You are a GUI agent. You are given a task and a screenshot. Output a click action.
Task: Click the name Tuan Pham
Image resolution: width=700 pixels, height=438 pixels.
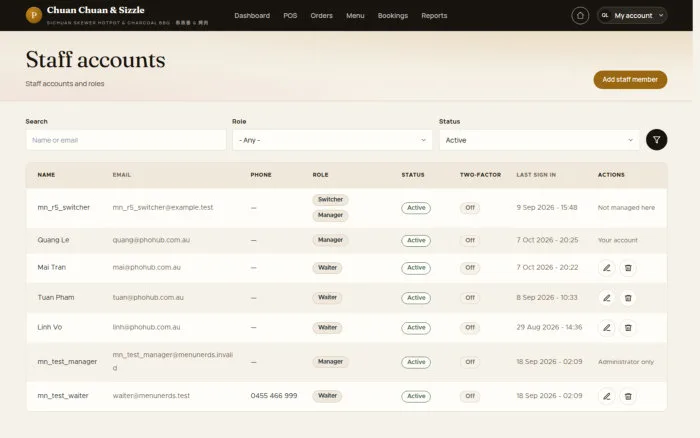(x=56, y=297)
